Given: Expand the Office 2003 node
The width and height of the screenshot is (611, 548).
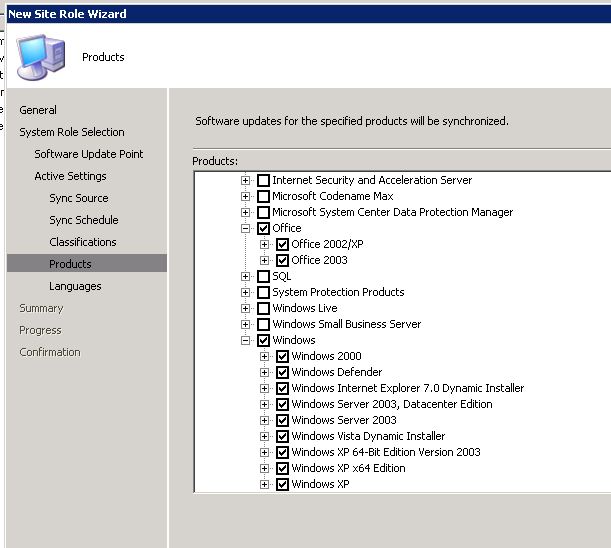Looking at the screenshot, I should pyautogui.click(x=264, y=260).
